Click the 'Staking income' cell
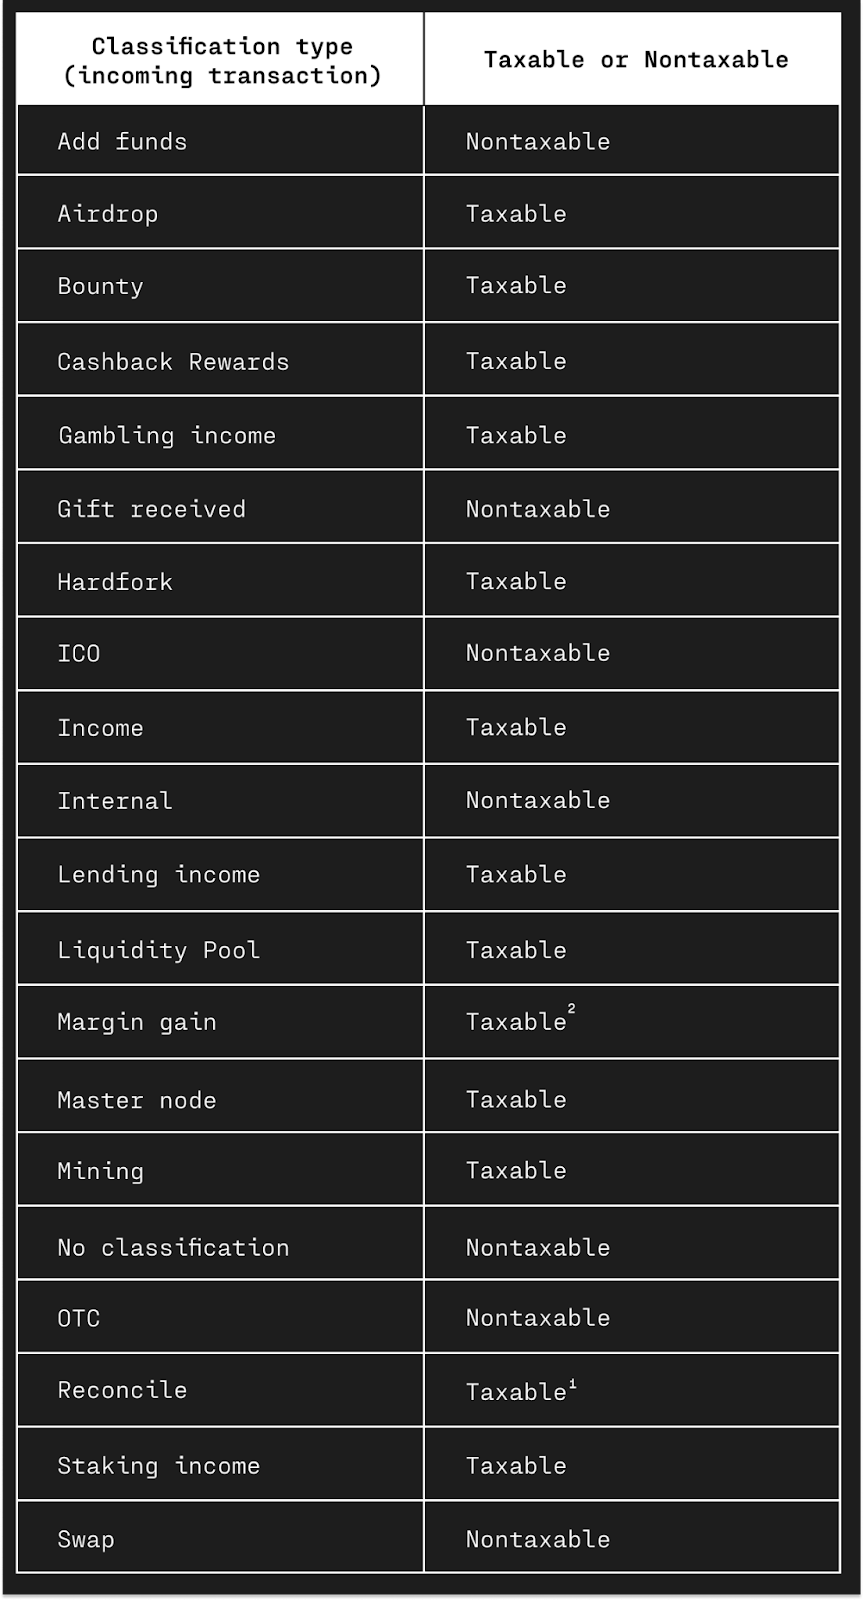Image resolution: width=863 pixels, height=1600 pixels. point(221,1465)
